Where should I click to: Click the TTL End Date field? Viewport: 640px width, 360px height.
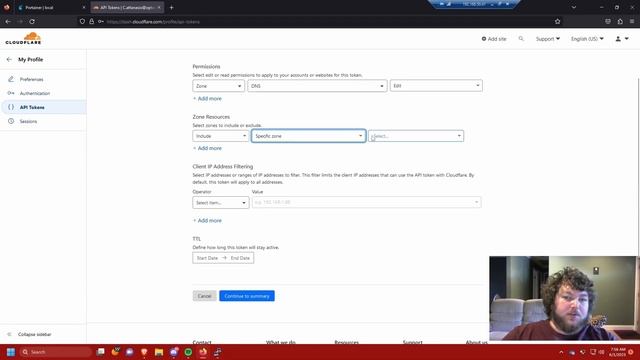240,258
